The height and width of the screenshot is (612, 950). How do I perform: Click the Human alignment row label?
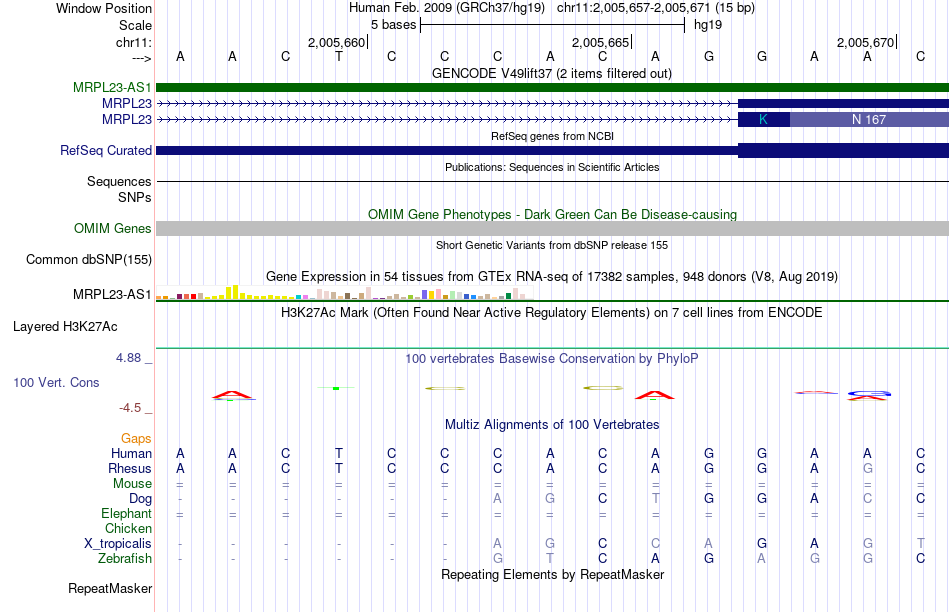click(131, 454)
